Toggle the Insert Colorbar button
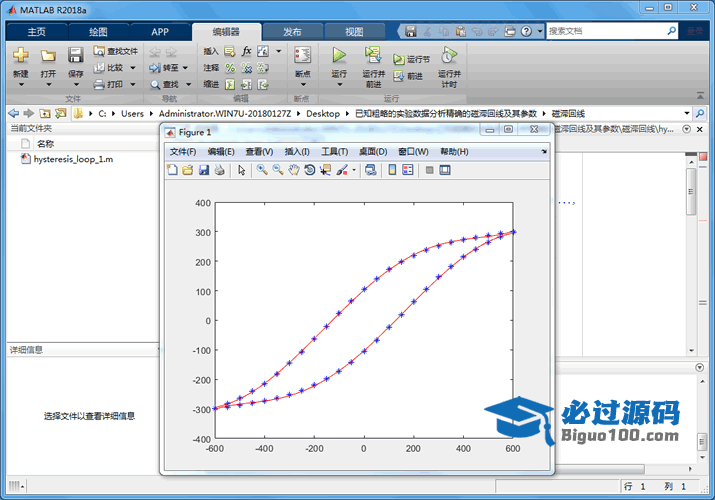Image resolution: width=715 pixels, height=500 pixels. pos(392,170)
